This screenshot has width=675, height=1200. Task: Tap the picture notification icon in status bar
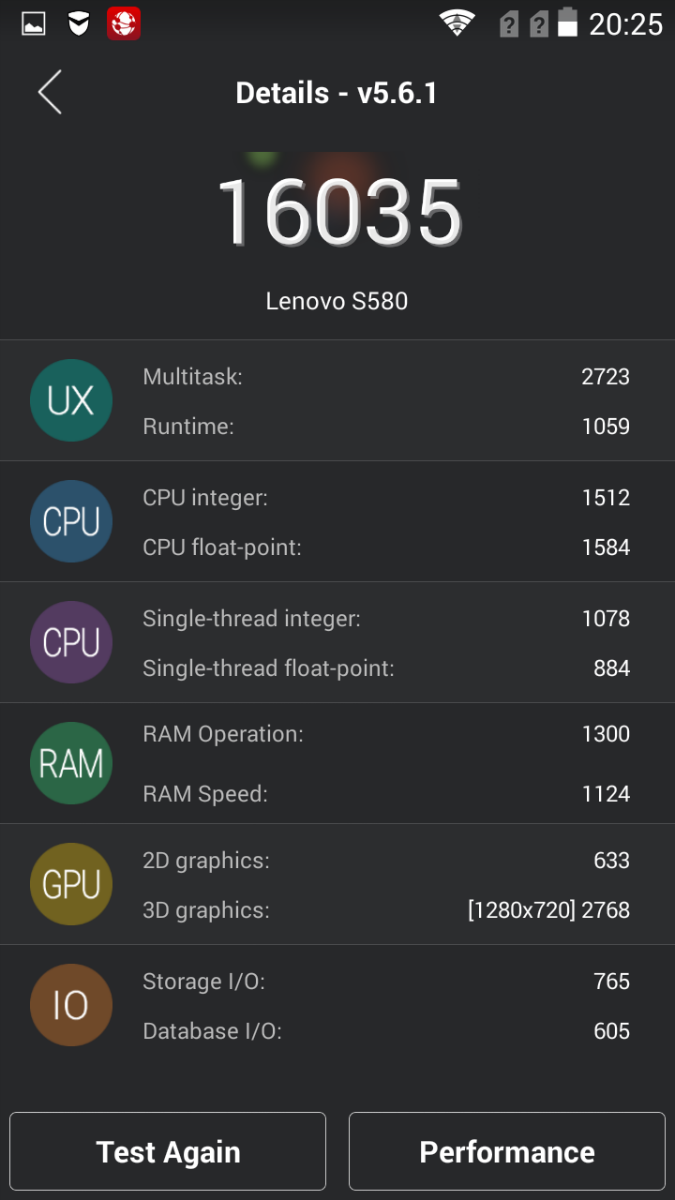[34, 23]
